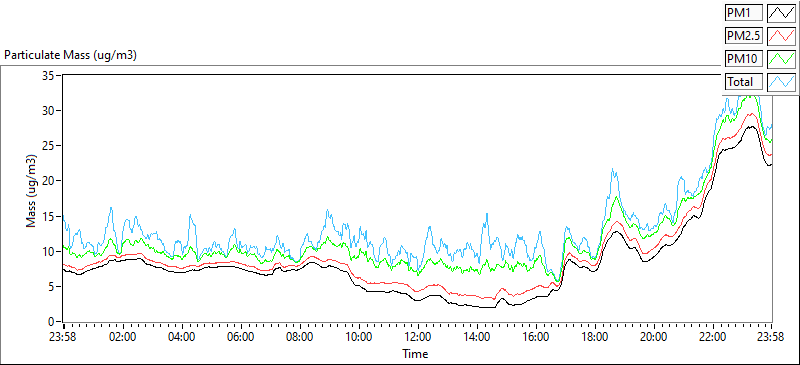The image size is (800, 365).
Task: Click the ending 23:58 x-axis label
Action: pos(771,337)
